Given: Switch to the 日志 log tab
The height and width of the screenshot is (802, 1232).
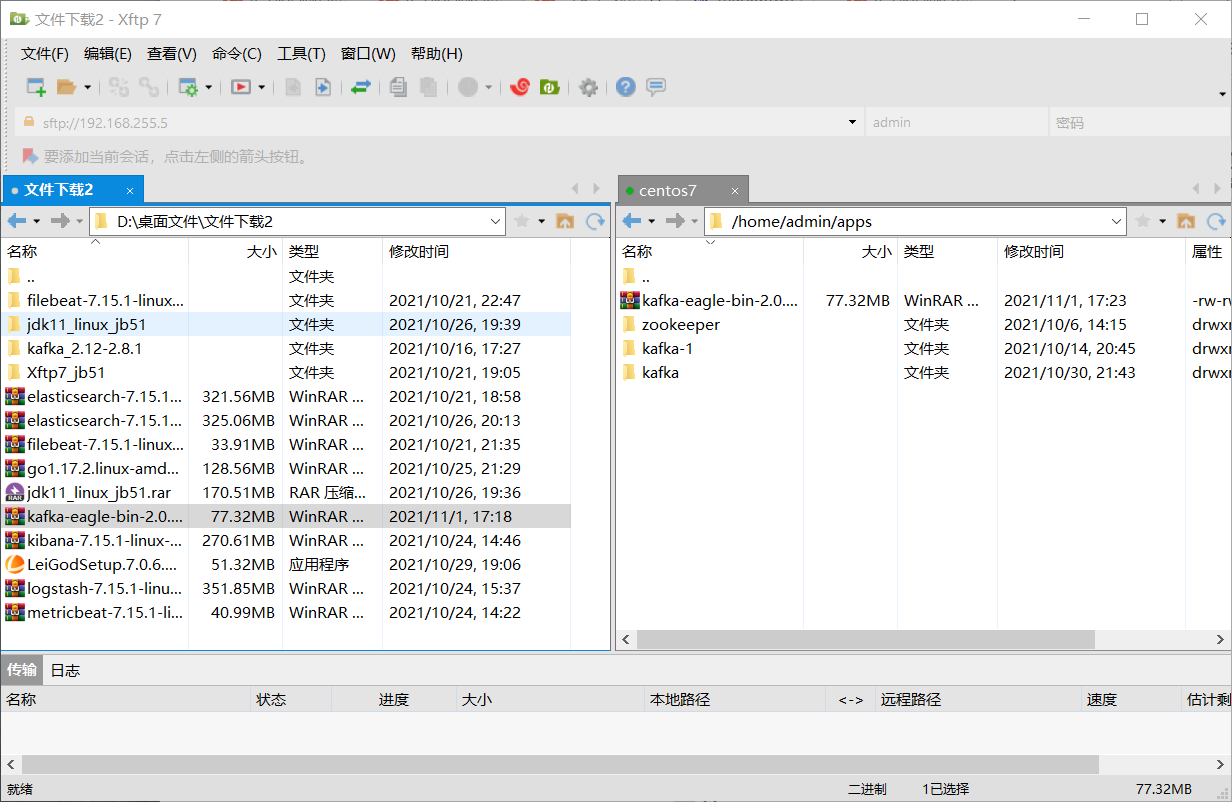Looking at the screenshot, I should tap(65, 670).
